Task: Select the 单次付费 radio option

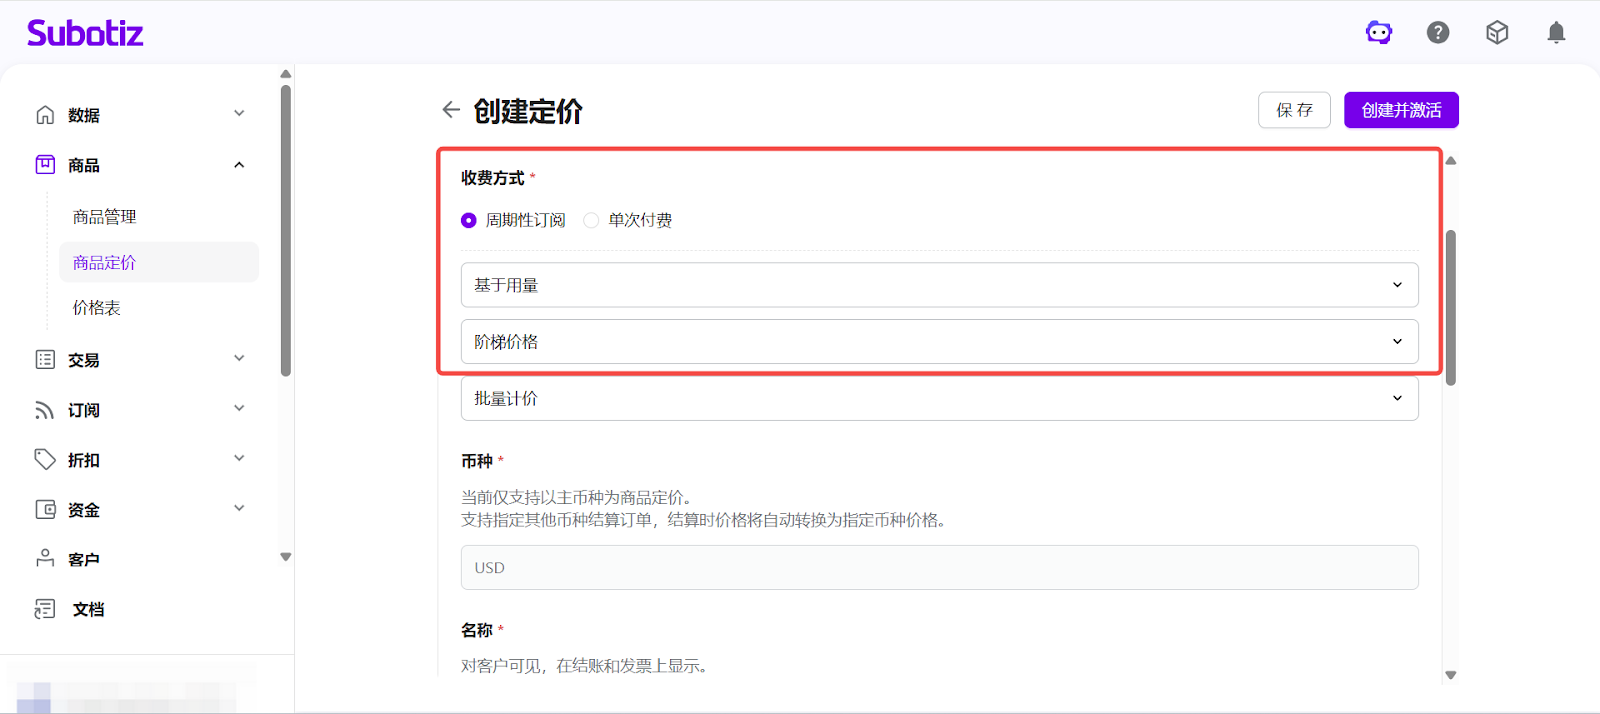Action: tap(591, 220)
